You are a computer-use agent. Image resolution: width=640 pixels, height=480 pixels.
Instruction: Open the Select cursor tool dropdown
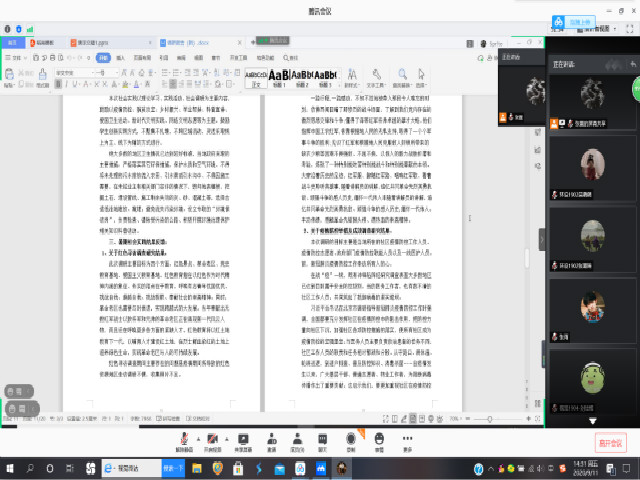pos(421,78)
